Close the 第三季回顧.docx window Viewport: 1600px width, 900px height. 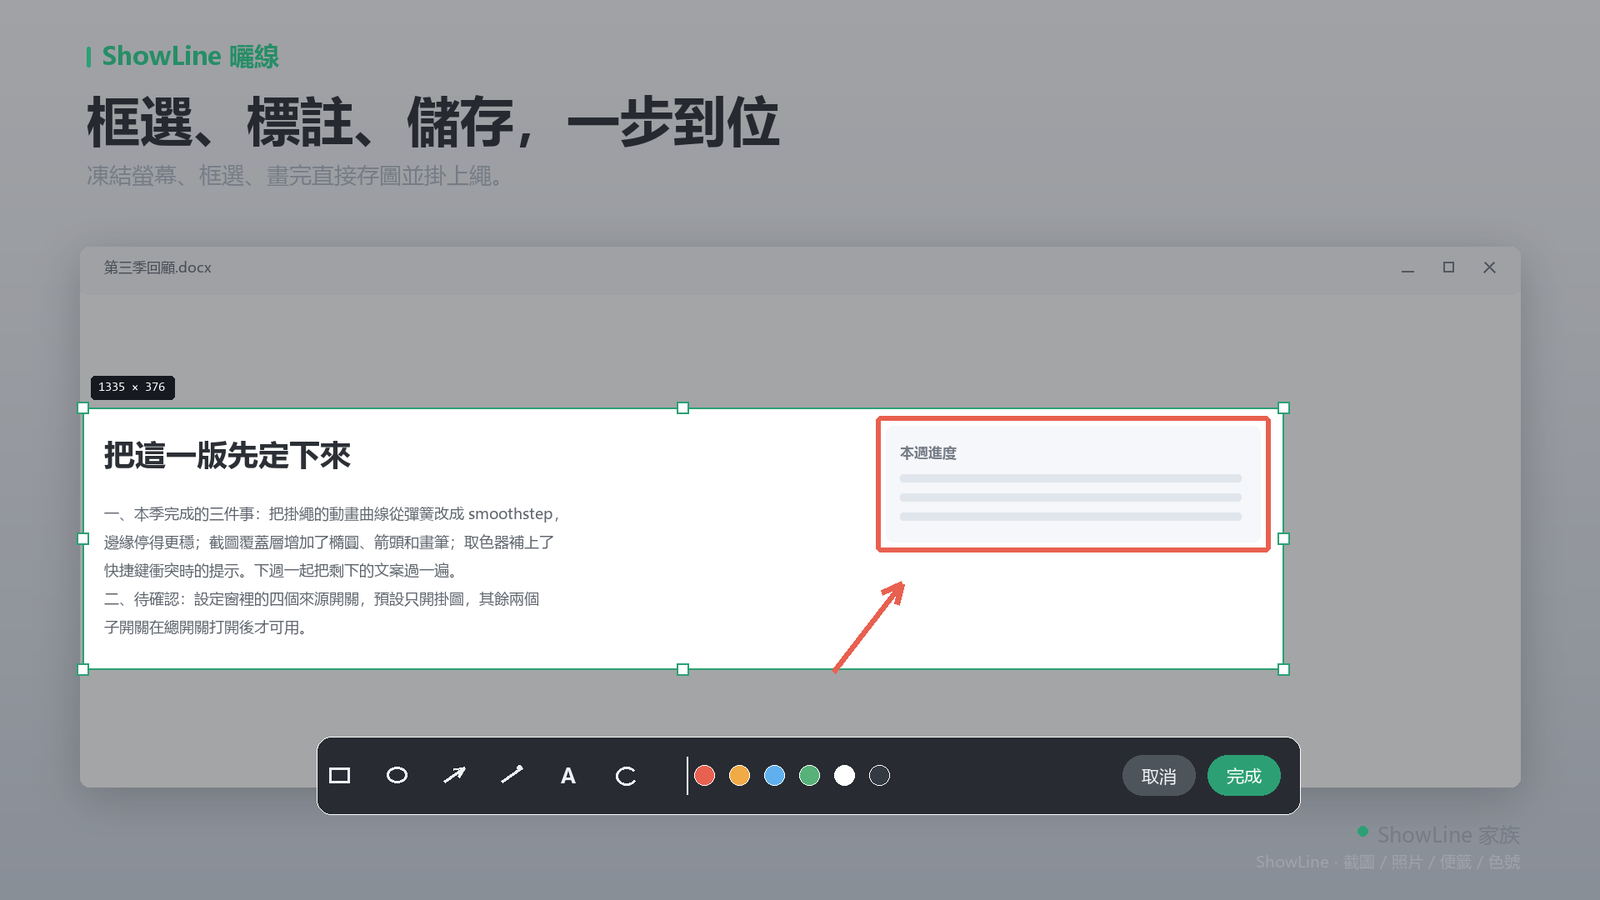click(1490, 268)
